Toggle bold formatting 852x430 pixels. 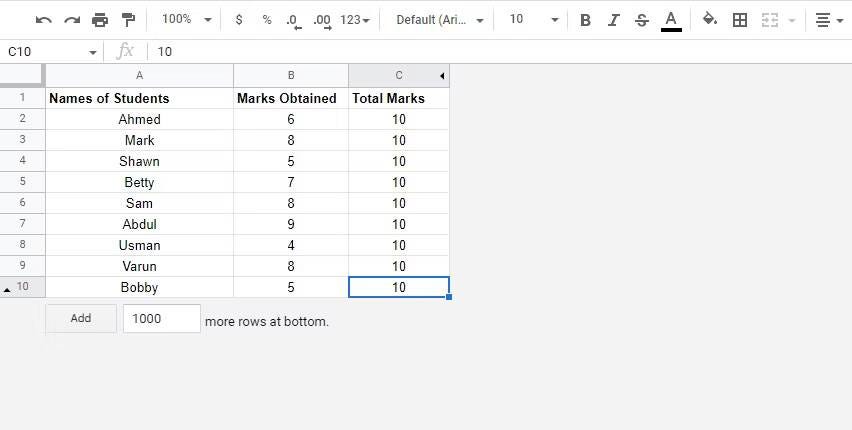(x=585, y=21)
